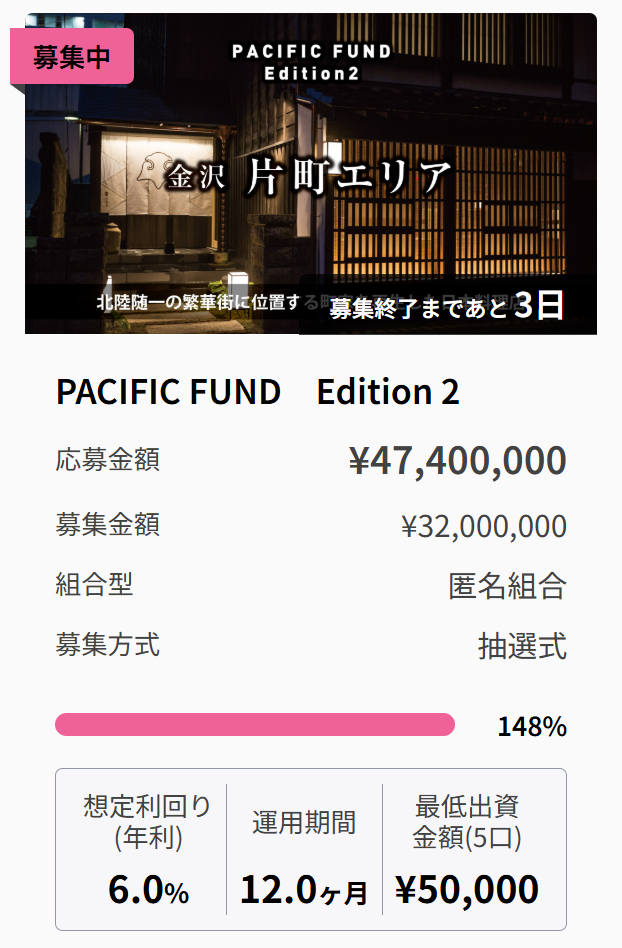Click the shop logo emblem on the noren curtain

tap(154, 170)
